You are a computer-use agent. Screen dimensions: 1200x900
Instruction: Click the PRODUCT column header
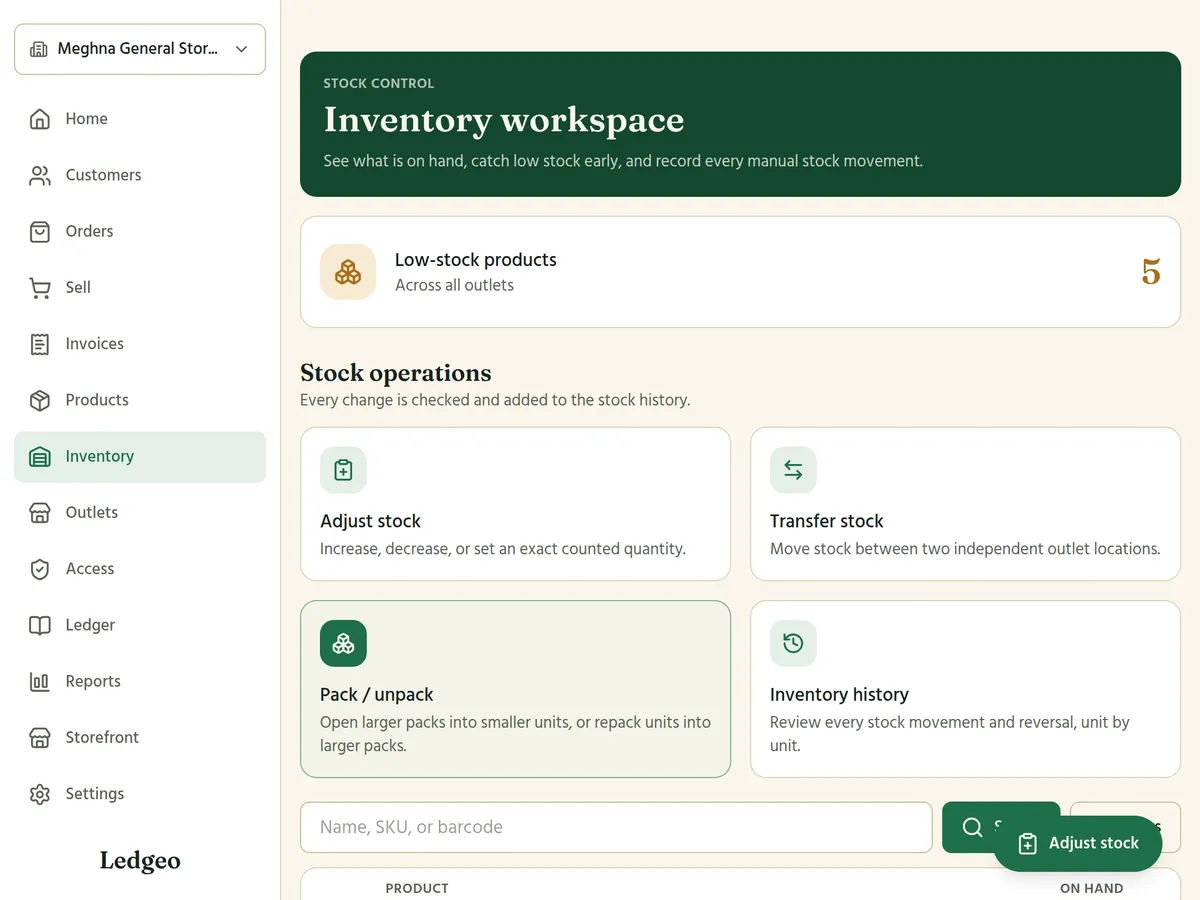coord(417,888)
